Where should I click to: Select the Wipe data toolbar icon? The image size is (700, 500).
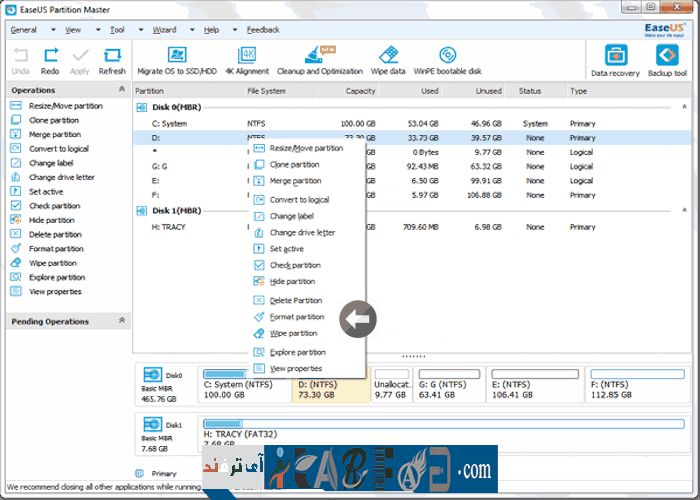[387, 57]
